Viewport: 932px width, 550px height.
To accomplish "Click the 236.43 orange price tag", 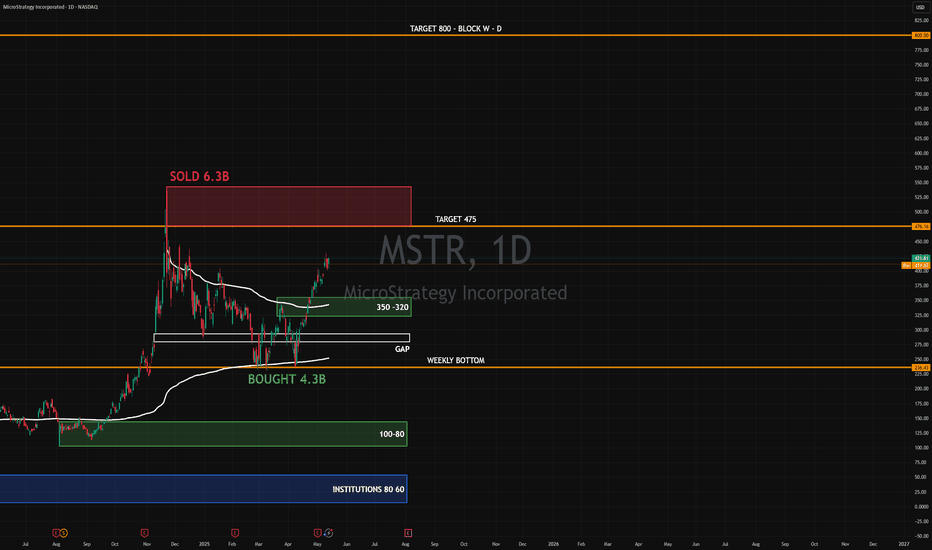I will tap(921, 367).
